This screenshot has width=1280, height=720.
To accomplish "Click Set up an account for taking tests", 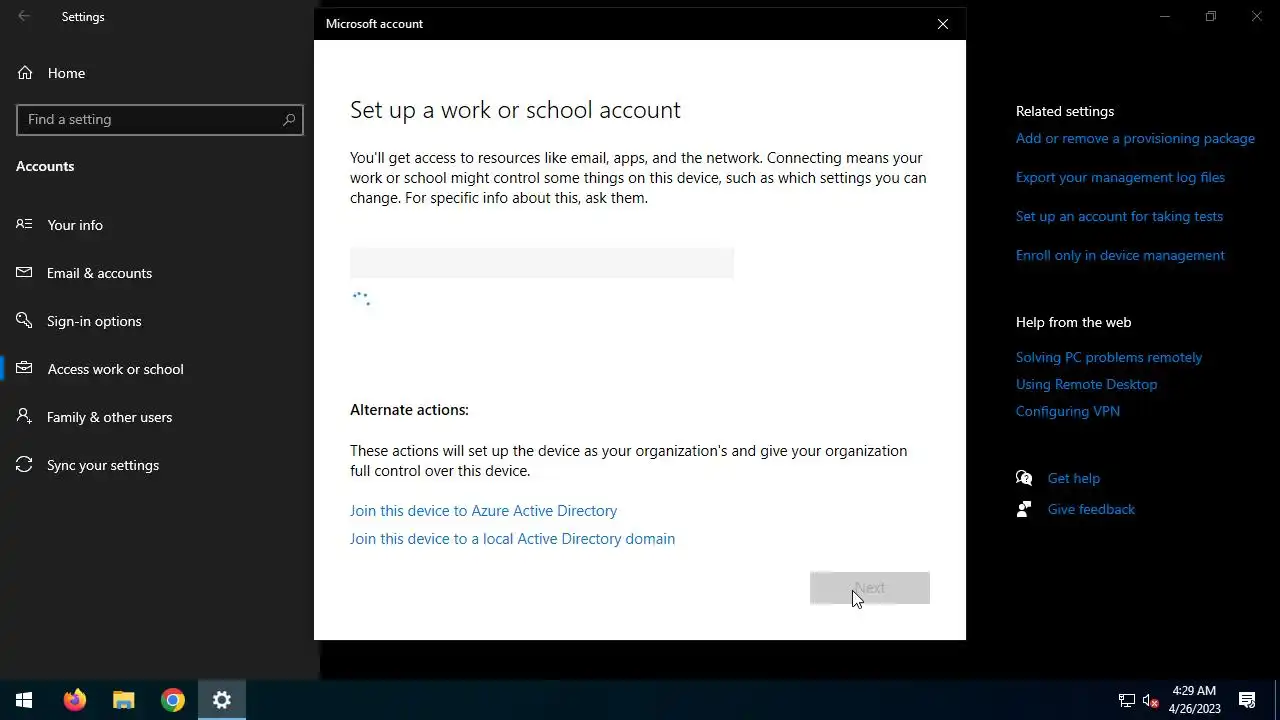I will click(x=1119, y=216).
